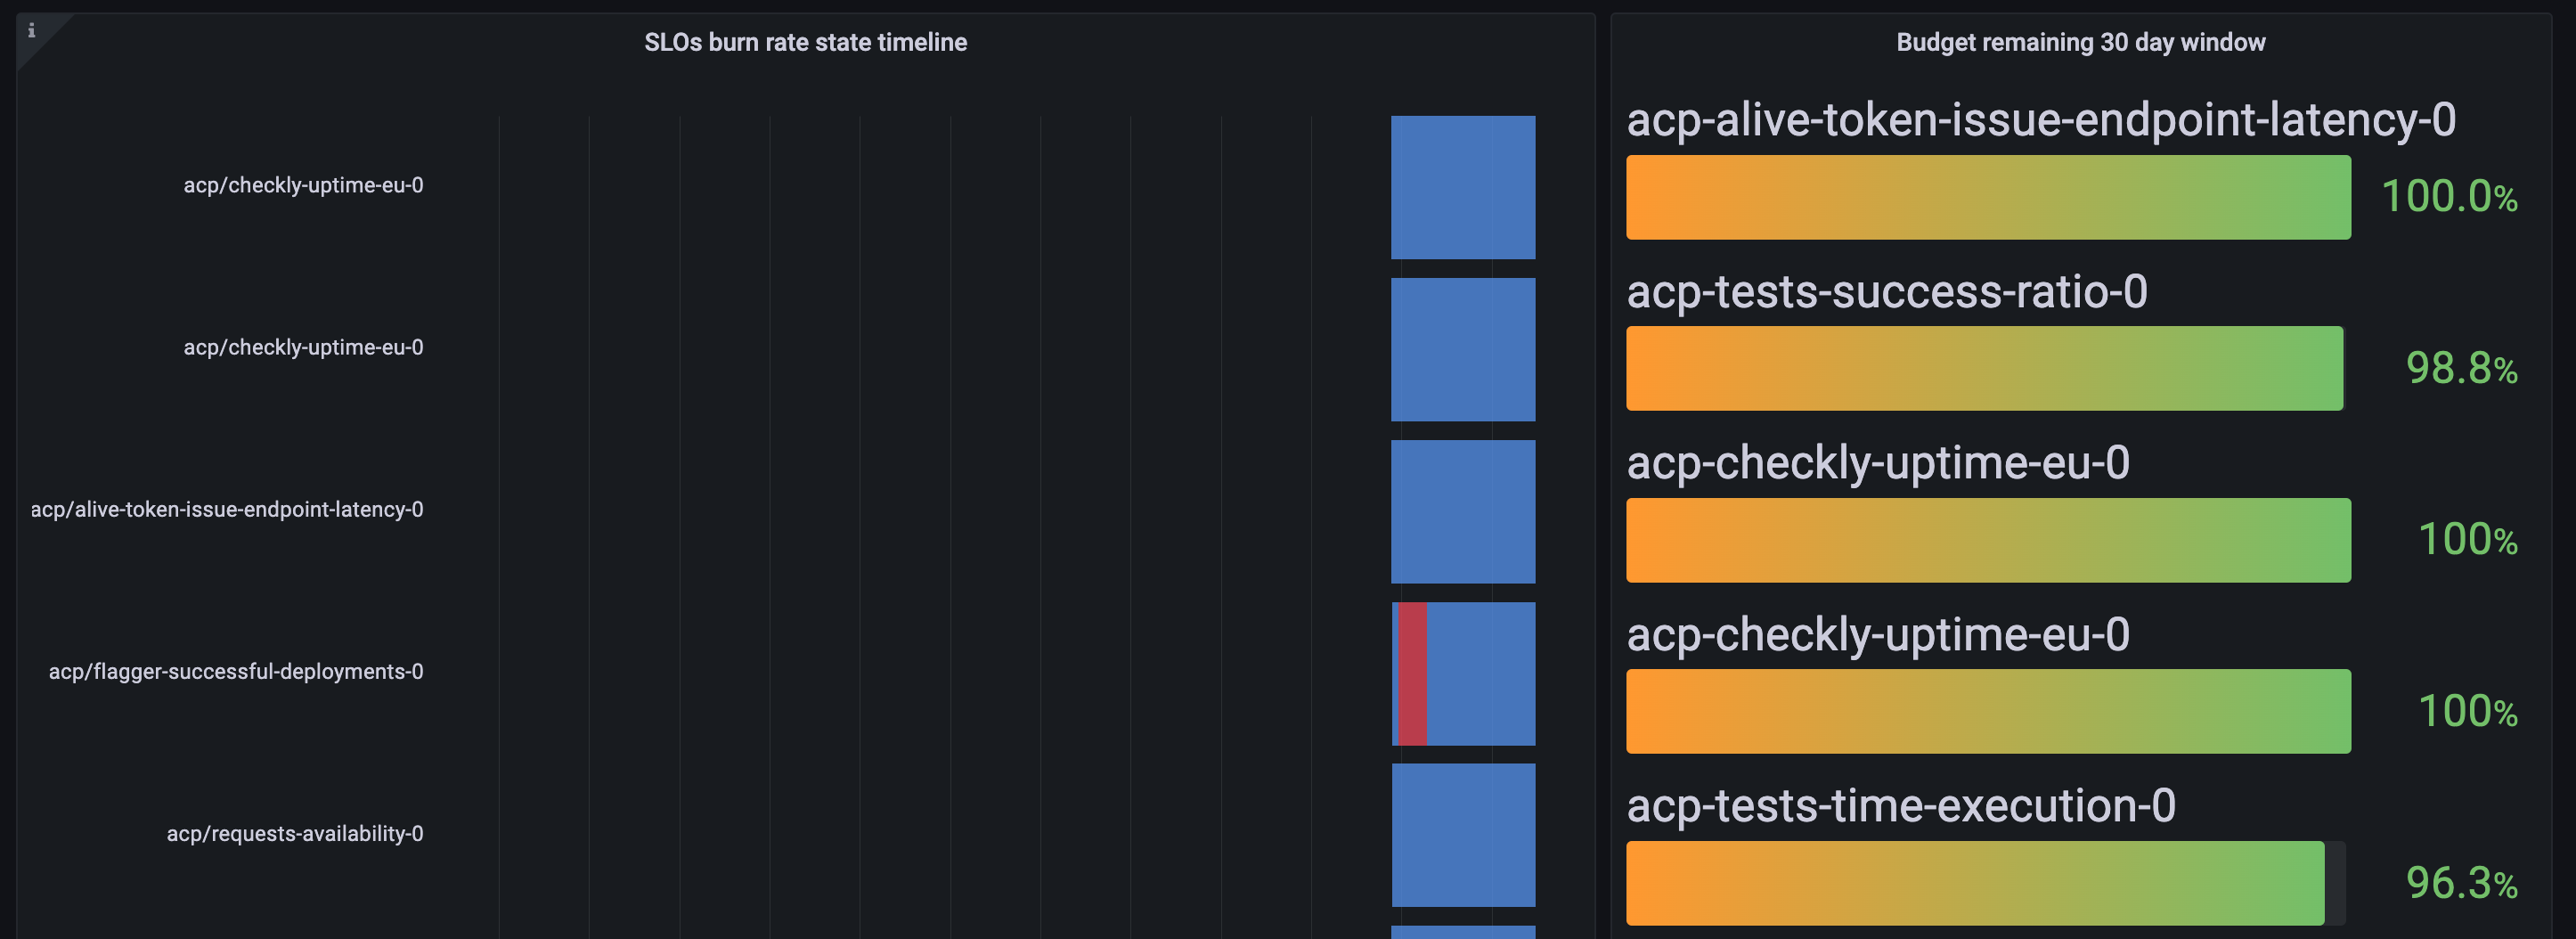The width and height of the screenshot is (2576, 939).
Task: Select the acp/alive-token-issue-endpoint-latency-0 timeline label
Action: pos(227,509)
